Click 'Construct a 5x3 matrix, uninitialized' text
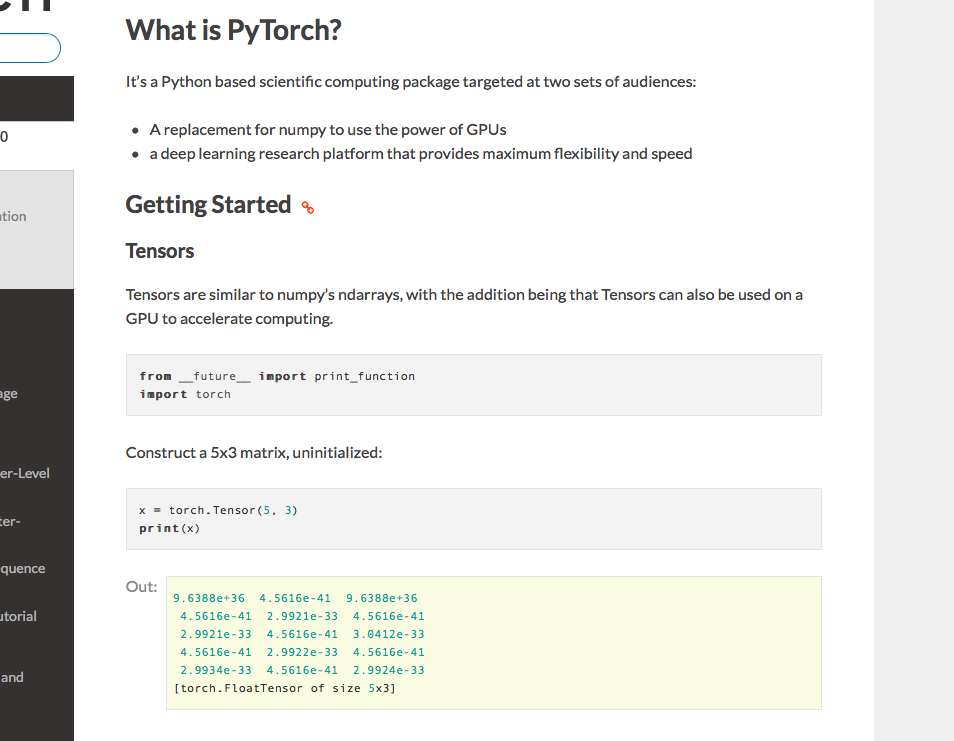Image resolution: width=954 pixels, height=741 pixels. (254, 453)
